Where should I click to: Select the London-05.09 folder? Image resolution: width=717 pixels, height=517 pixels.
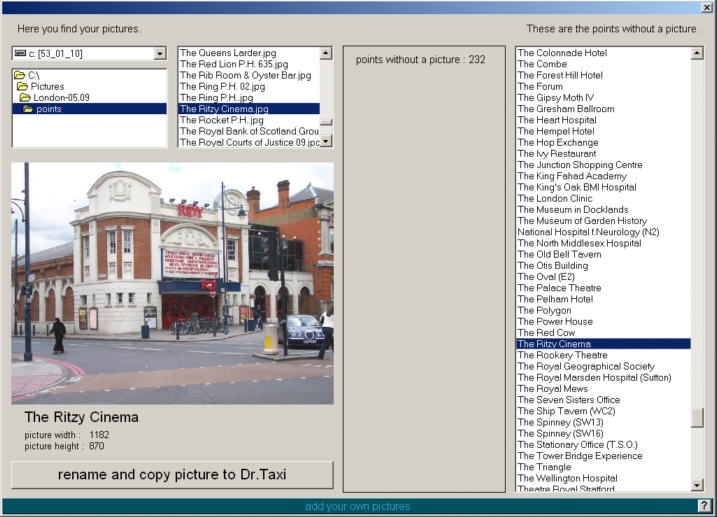coord(60,98)
